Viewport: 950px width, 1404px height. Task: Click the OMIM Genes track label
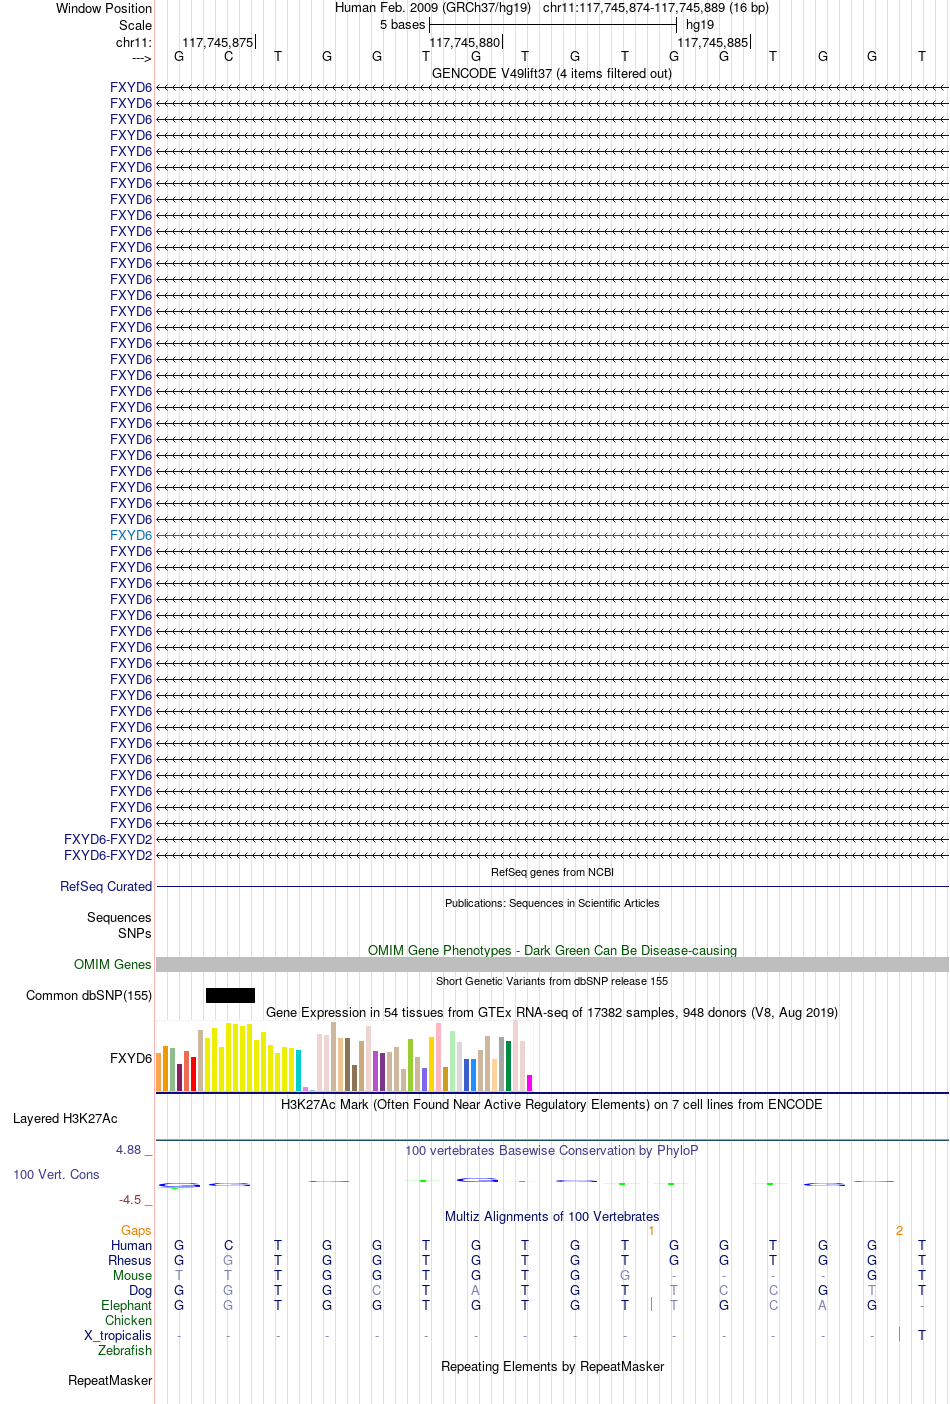tap(113, 964)
